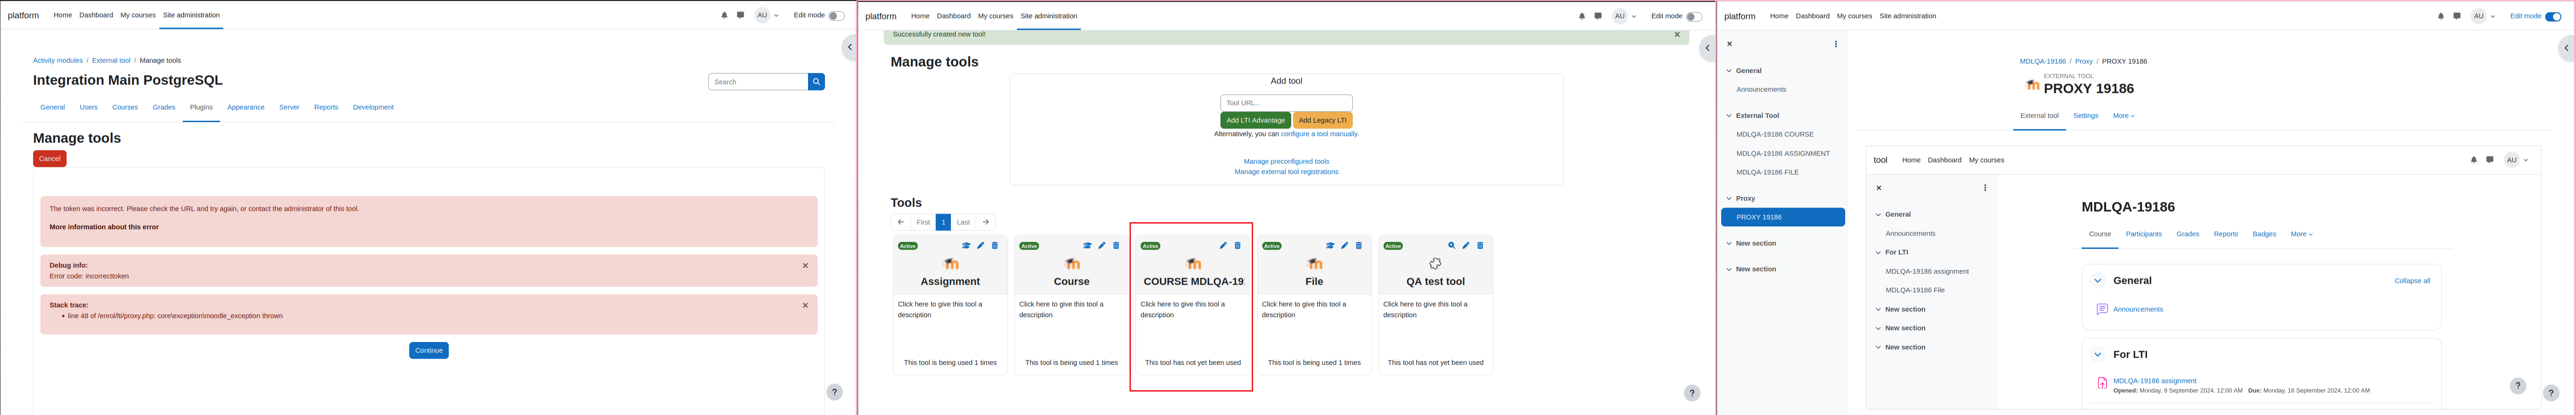This screenshot has width=2576, height=415.
Task: Switch to Plugins tab
Action: pos(201,107)
